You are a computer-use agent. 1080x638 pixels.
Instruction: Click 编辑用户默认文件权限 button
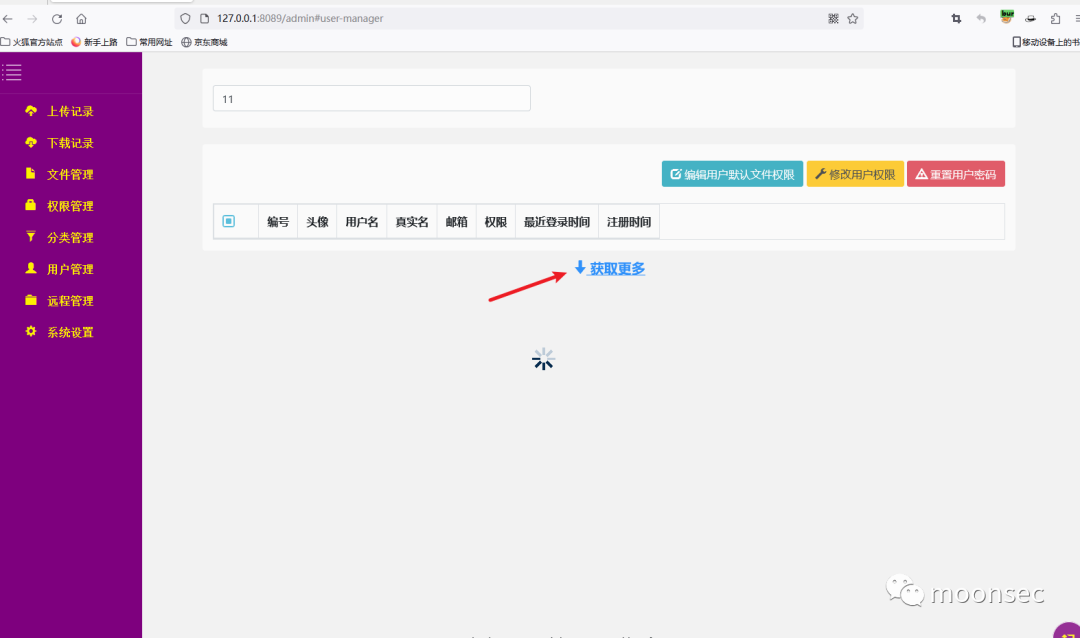click(732, 174)
